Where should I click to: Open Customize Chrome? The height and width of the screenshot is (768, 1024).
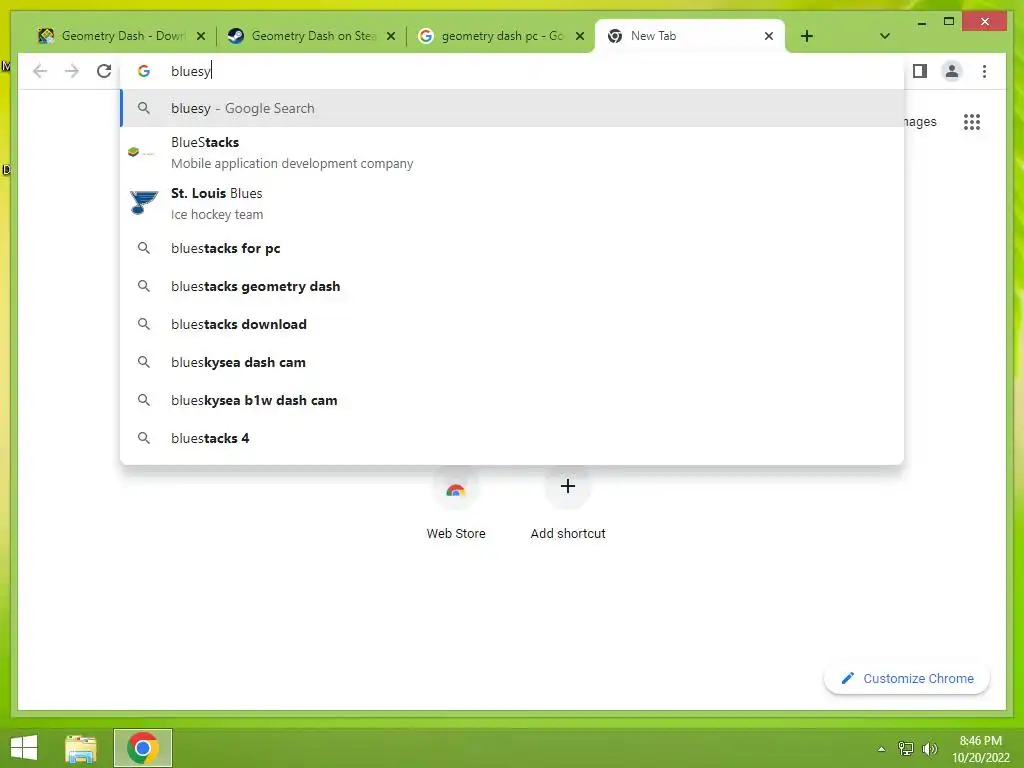tap(907, 679)
